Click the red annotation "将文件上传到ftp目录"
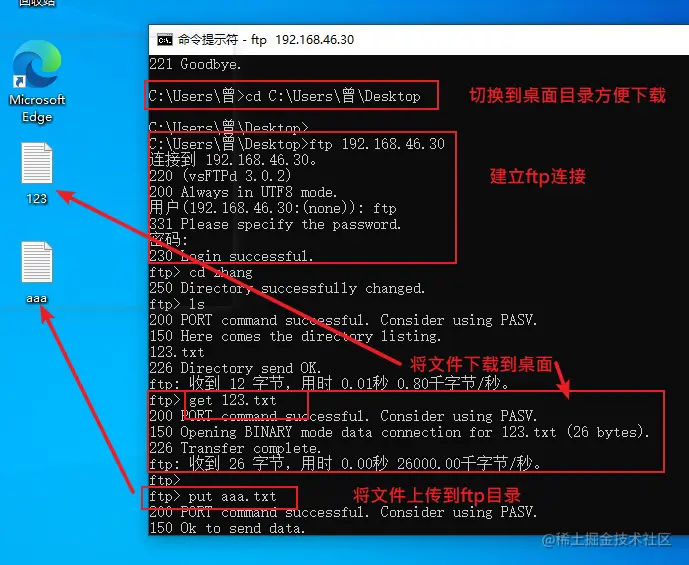Viewport: 689px width, 565px height. 437,496
